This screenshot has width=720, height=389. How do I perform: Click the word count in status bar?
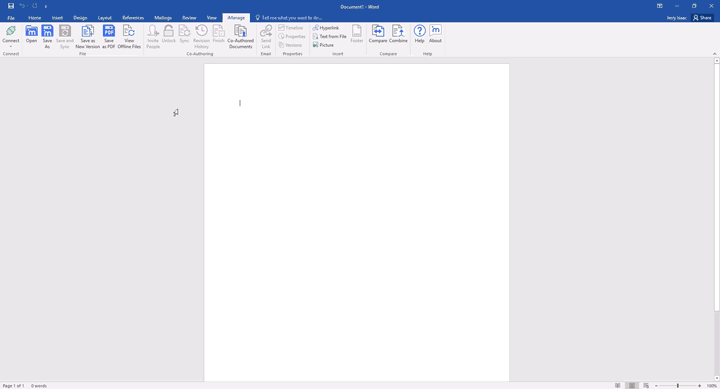pyautogui.click(x=39, y=386)
